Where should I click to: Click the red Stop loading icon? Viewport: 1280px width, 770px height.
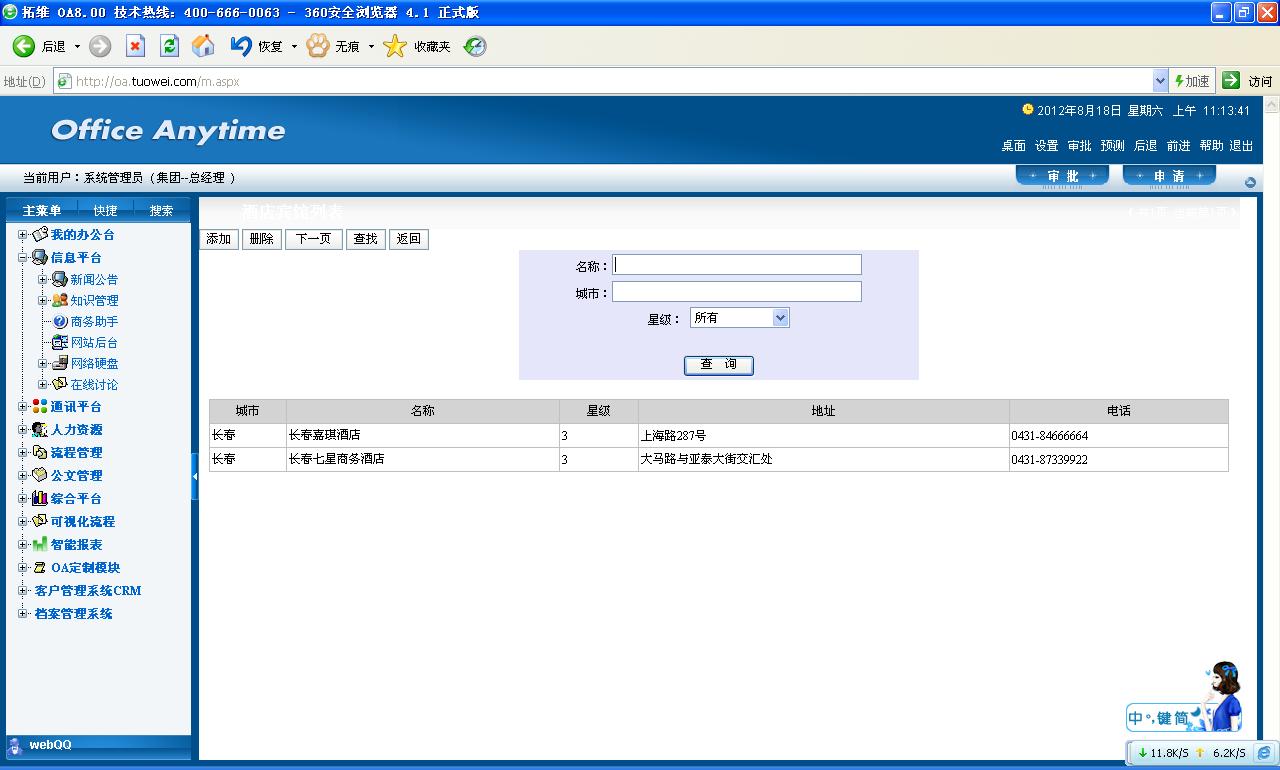(x=135, y=46)
